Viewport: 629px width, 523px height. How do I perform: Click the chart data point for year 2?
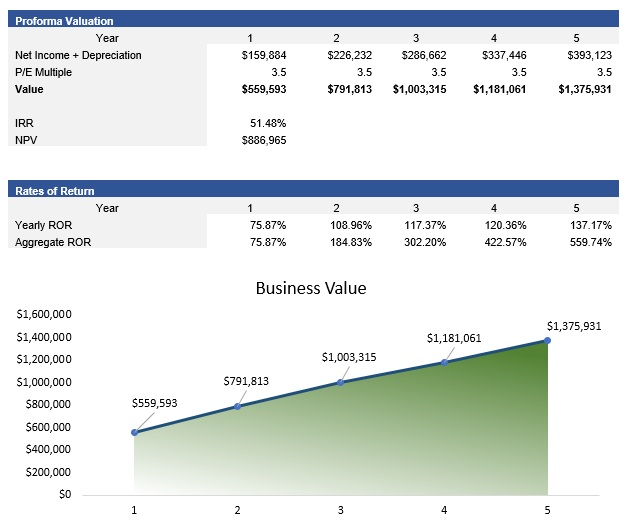point(237,406)
